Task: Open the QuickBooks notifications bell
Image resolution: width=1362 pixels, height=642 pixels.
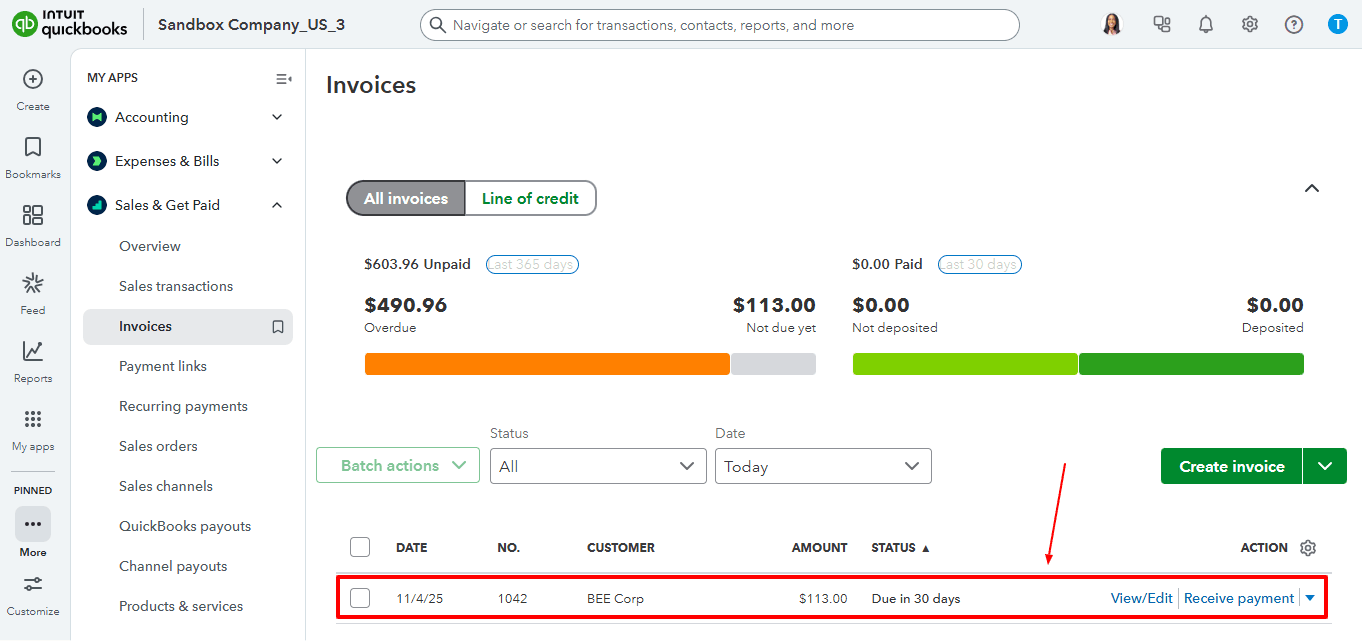Action: pyautogui.click(x=1205, y=23)
